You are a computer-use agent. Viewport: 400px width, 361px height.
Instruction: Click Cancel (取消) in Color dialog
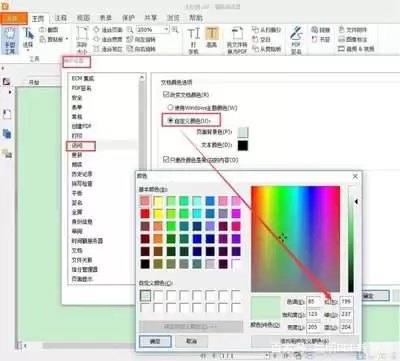[191, 341]
